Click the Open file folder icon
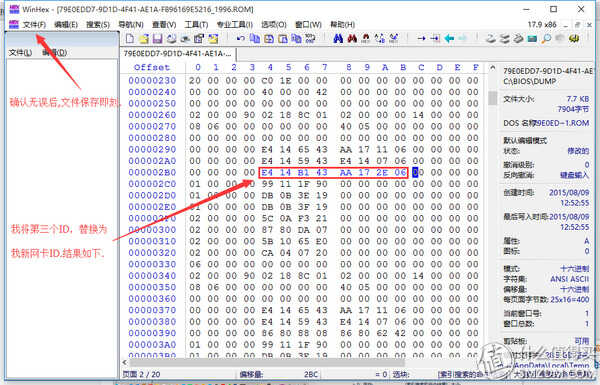Screen dimensions: 600x385 tap(143, 38)
